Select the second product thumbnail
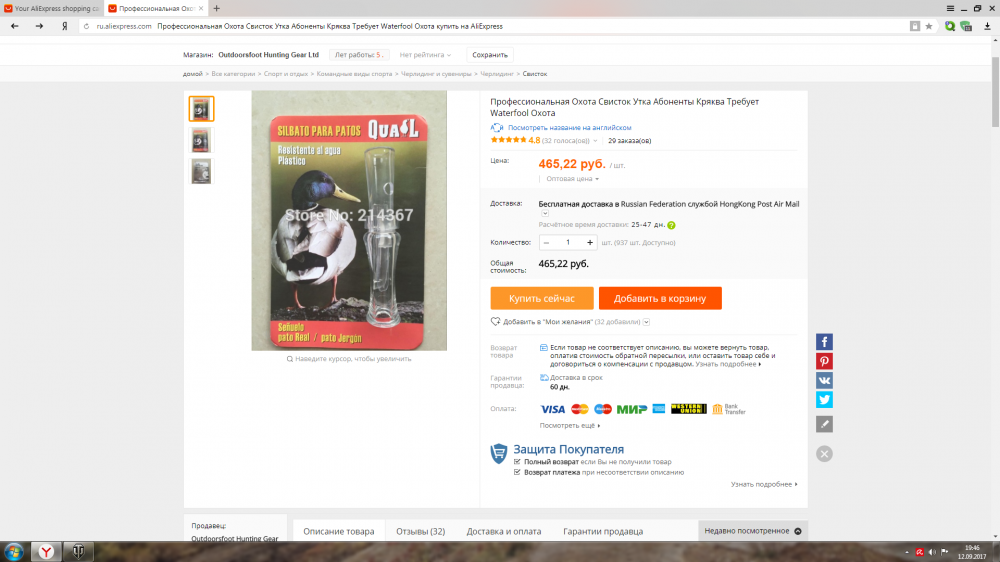The image size is (1000, 562). click(201, 140)
